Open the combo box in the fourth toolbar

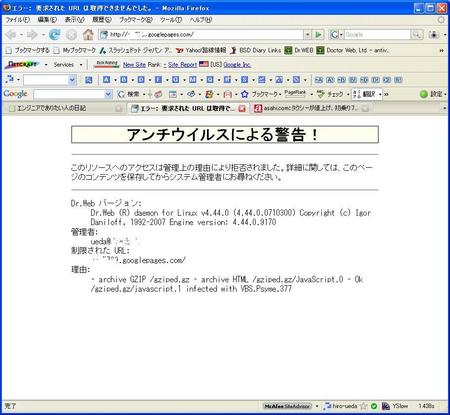pyautogui.click(x=50, y=80)
